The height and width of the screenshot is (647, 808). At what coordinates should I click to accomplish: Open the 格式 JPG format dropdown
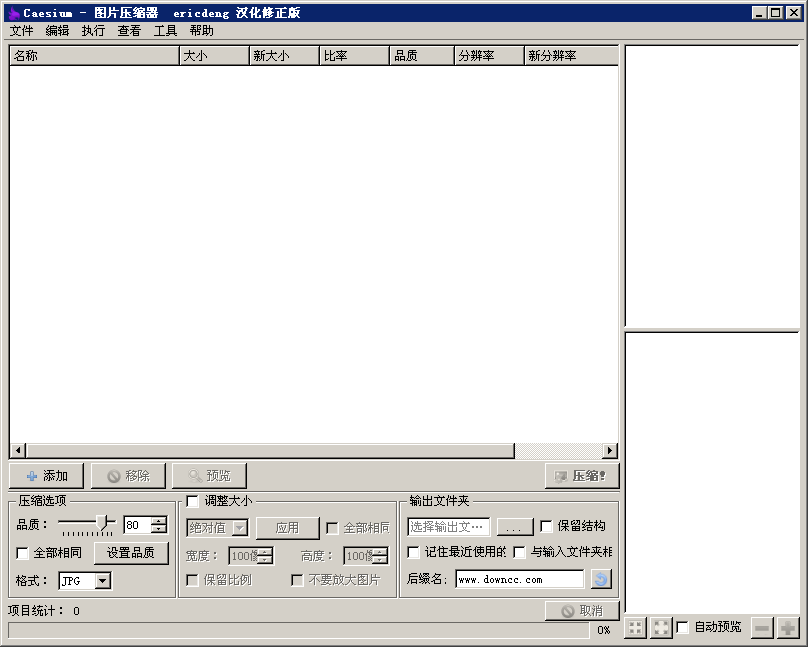[x=102, y=581]
